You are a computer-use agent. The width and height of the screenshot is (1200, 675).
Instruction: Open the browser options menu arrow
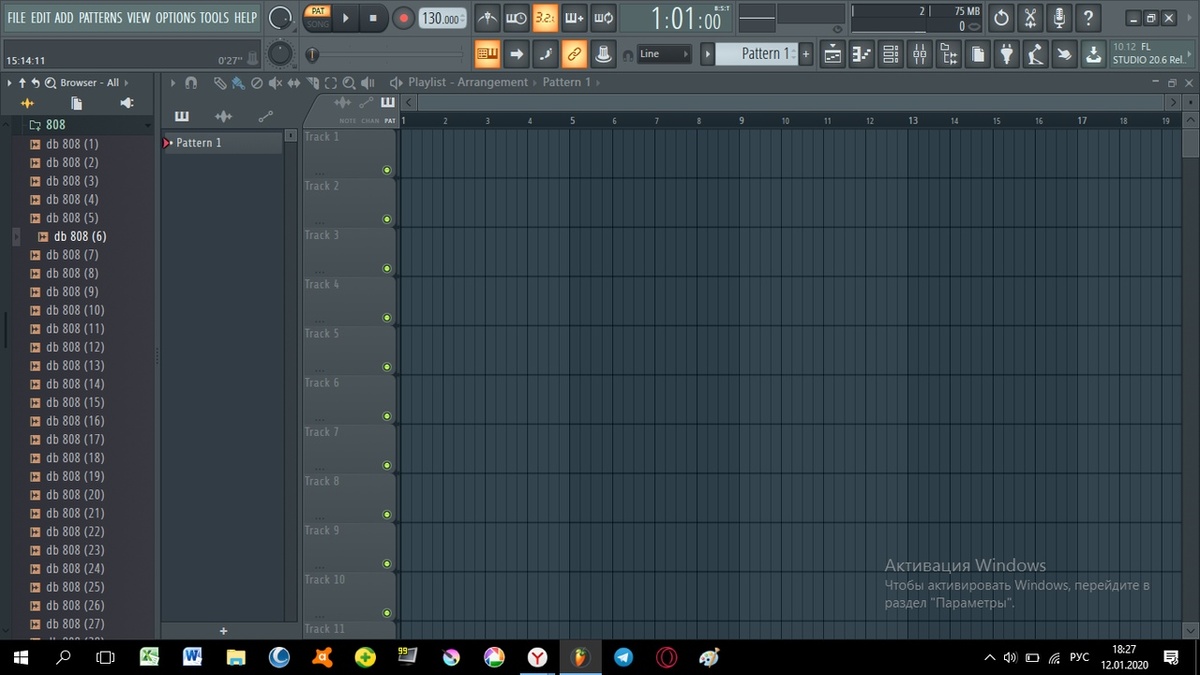[9, 83]
